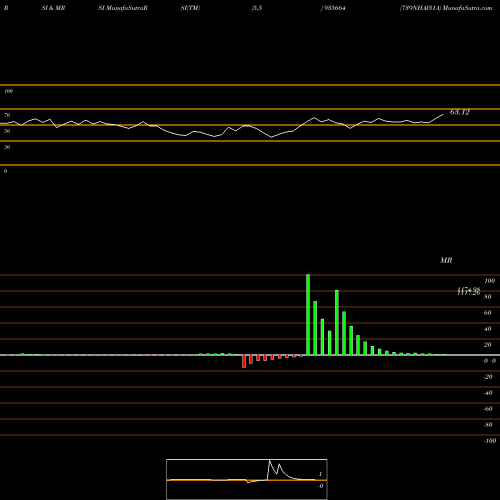Click the 'SI MunafaSutraR' header label
Screen dimensions: 500x500
pos(123,8)
